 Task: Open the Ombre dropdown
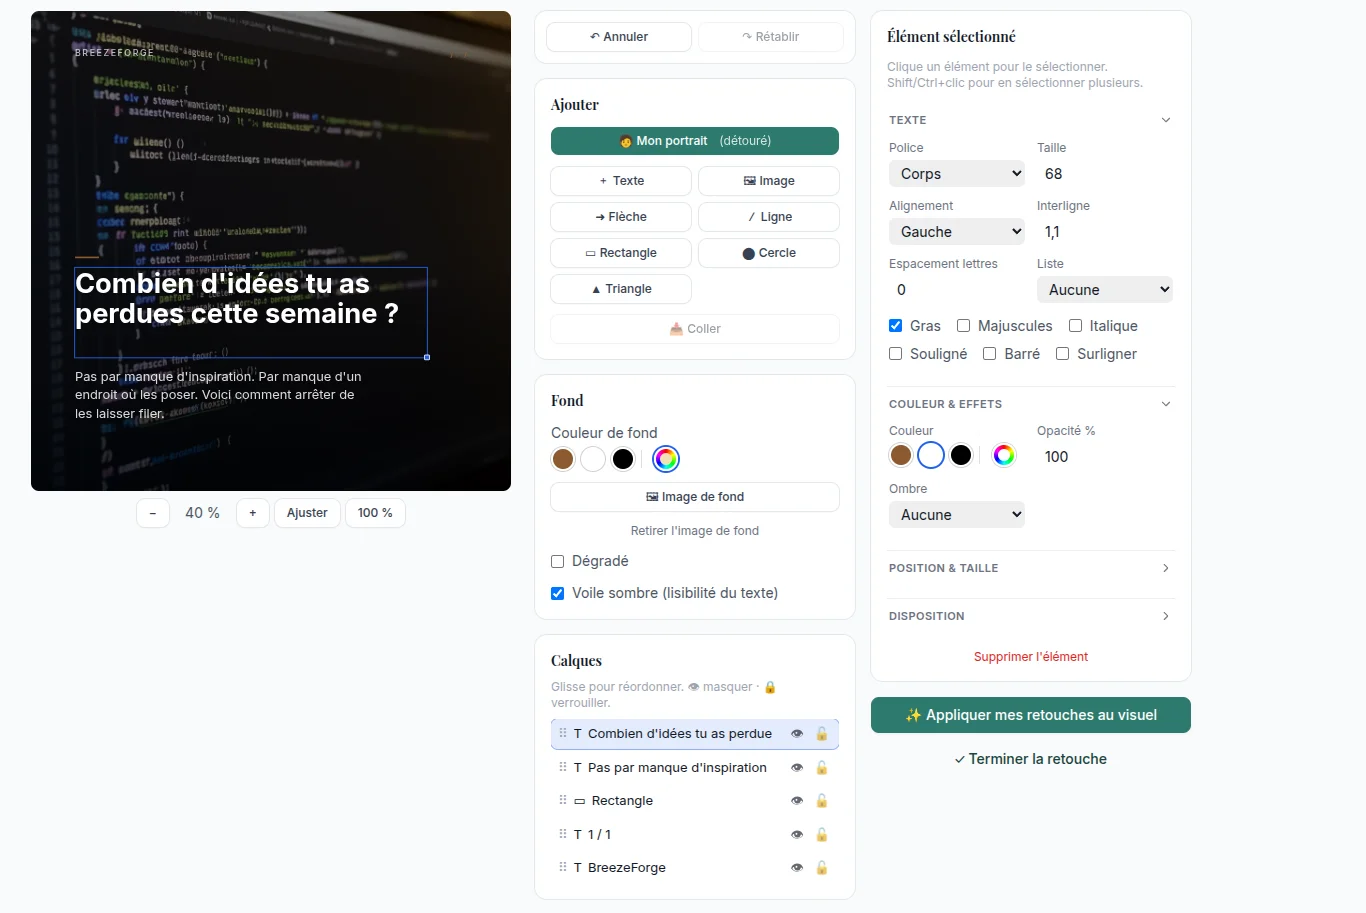click(957, 515)
